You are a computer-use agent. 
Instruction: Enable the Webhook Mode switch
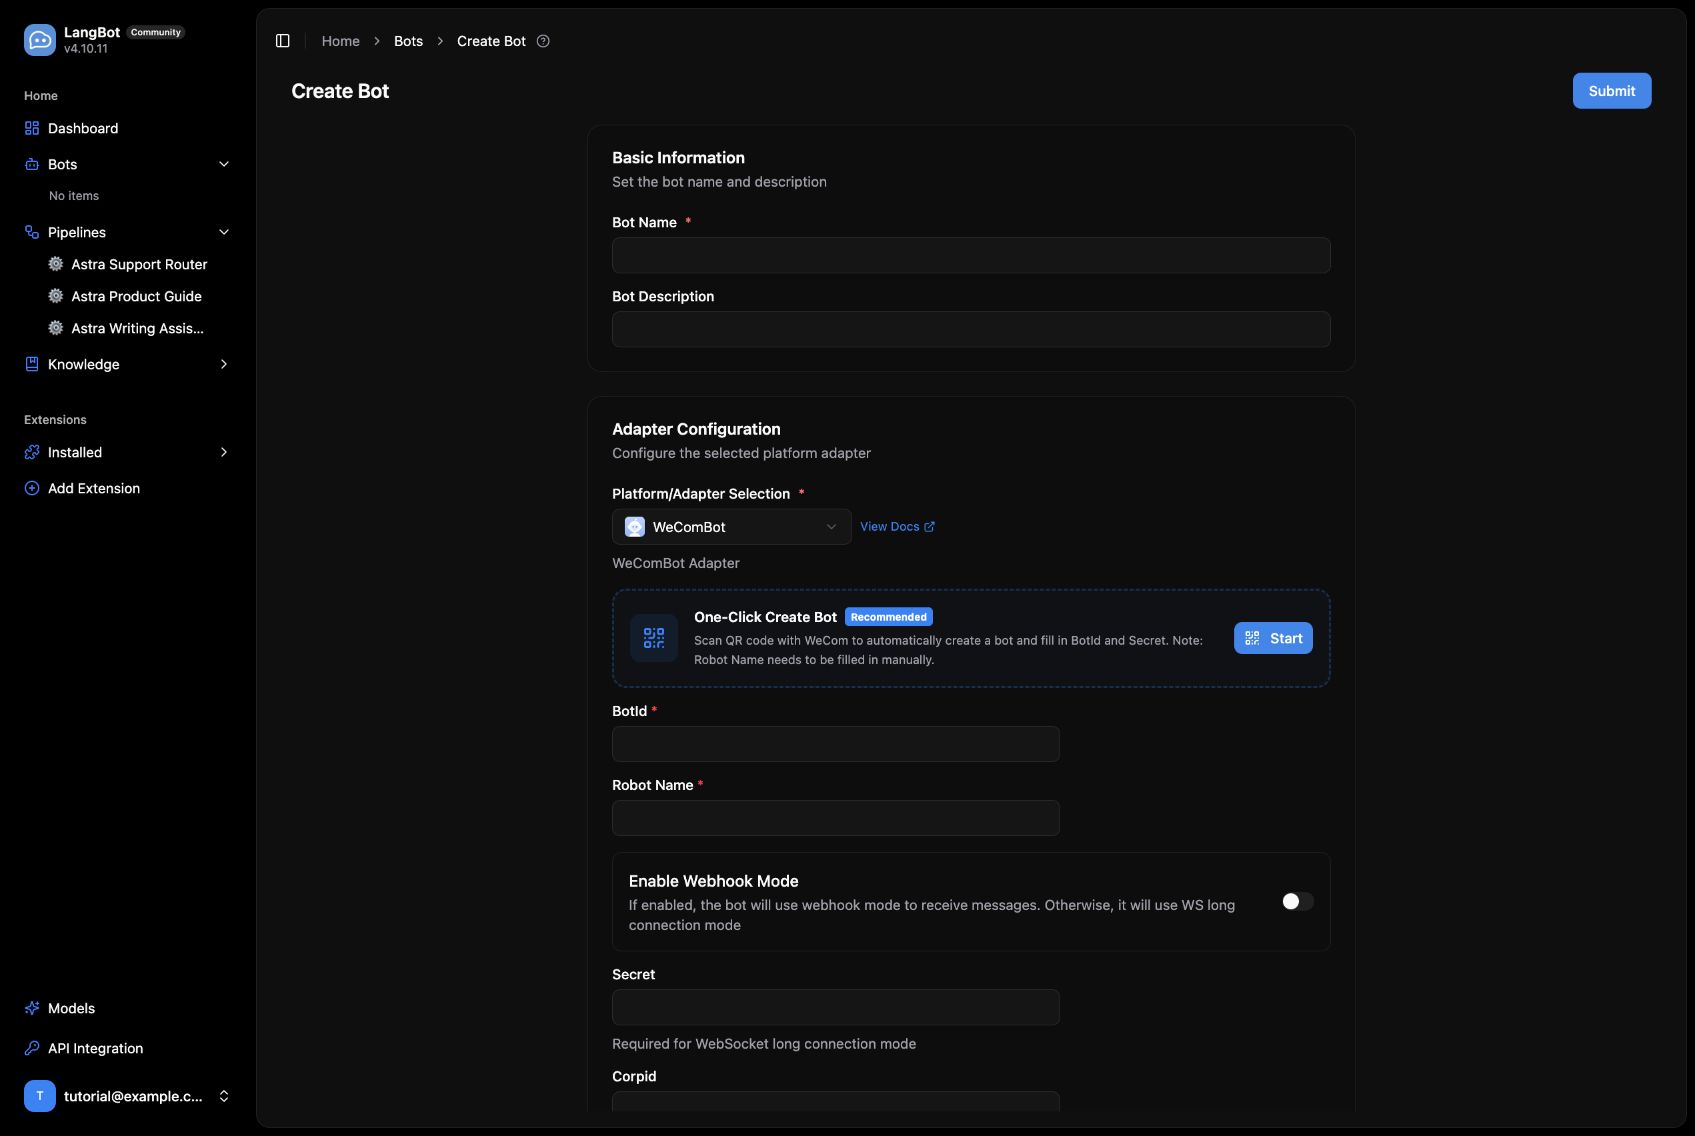[1298, 902]
